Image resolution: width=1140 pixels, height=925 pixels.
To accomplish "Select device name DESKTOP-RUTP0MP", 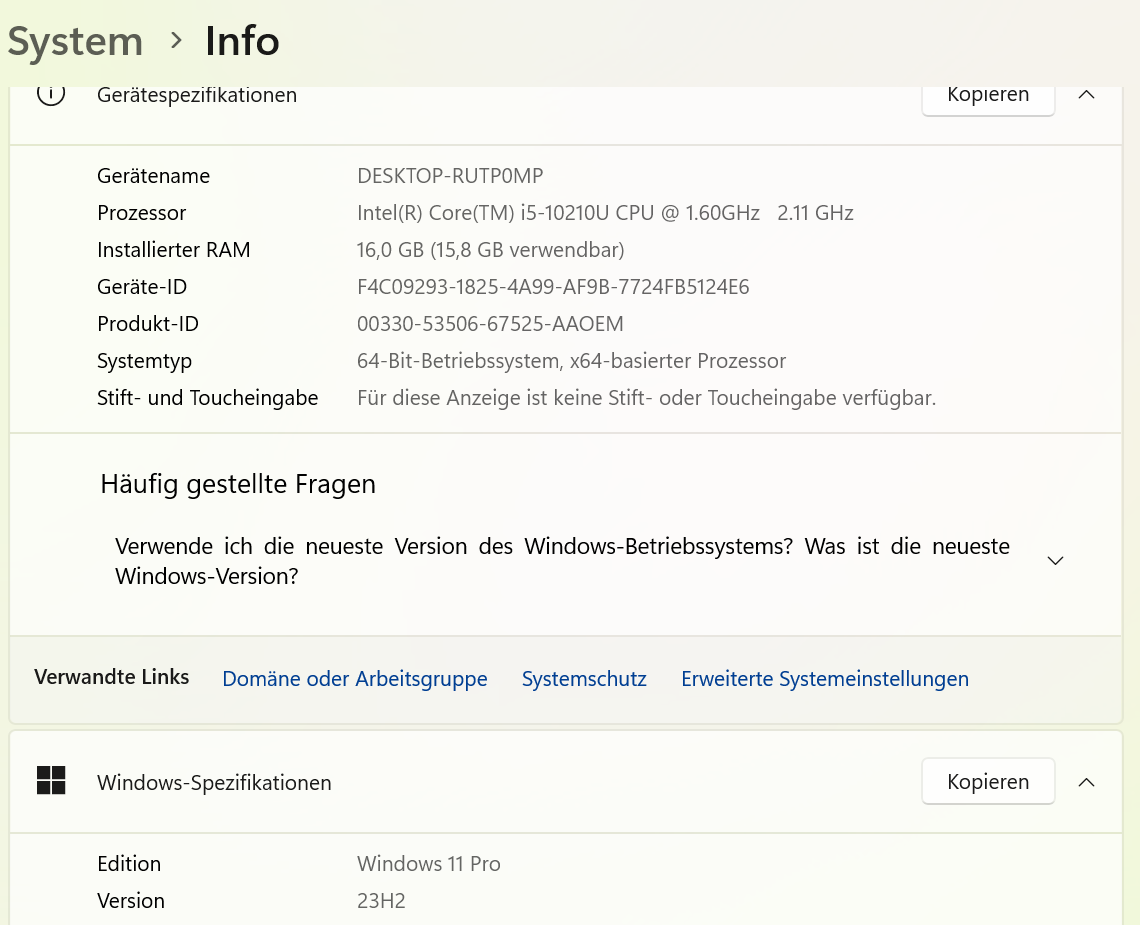I will click(x=450, y=176).
